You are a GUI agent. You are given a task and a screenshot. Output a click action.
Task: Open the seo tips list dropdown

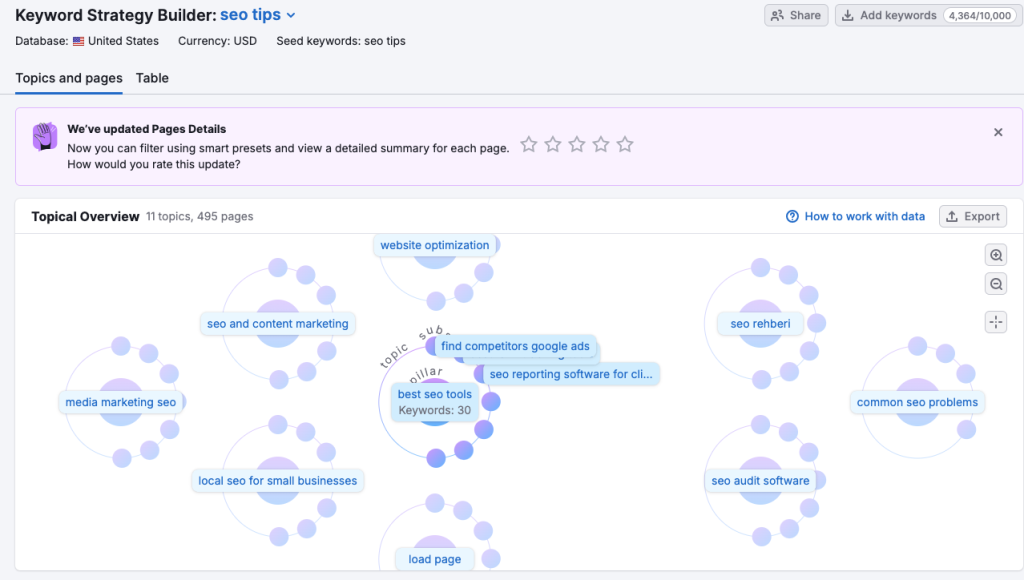tap(257, 14)
